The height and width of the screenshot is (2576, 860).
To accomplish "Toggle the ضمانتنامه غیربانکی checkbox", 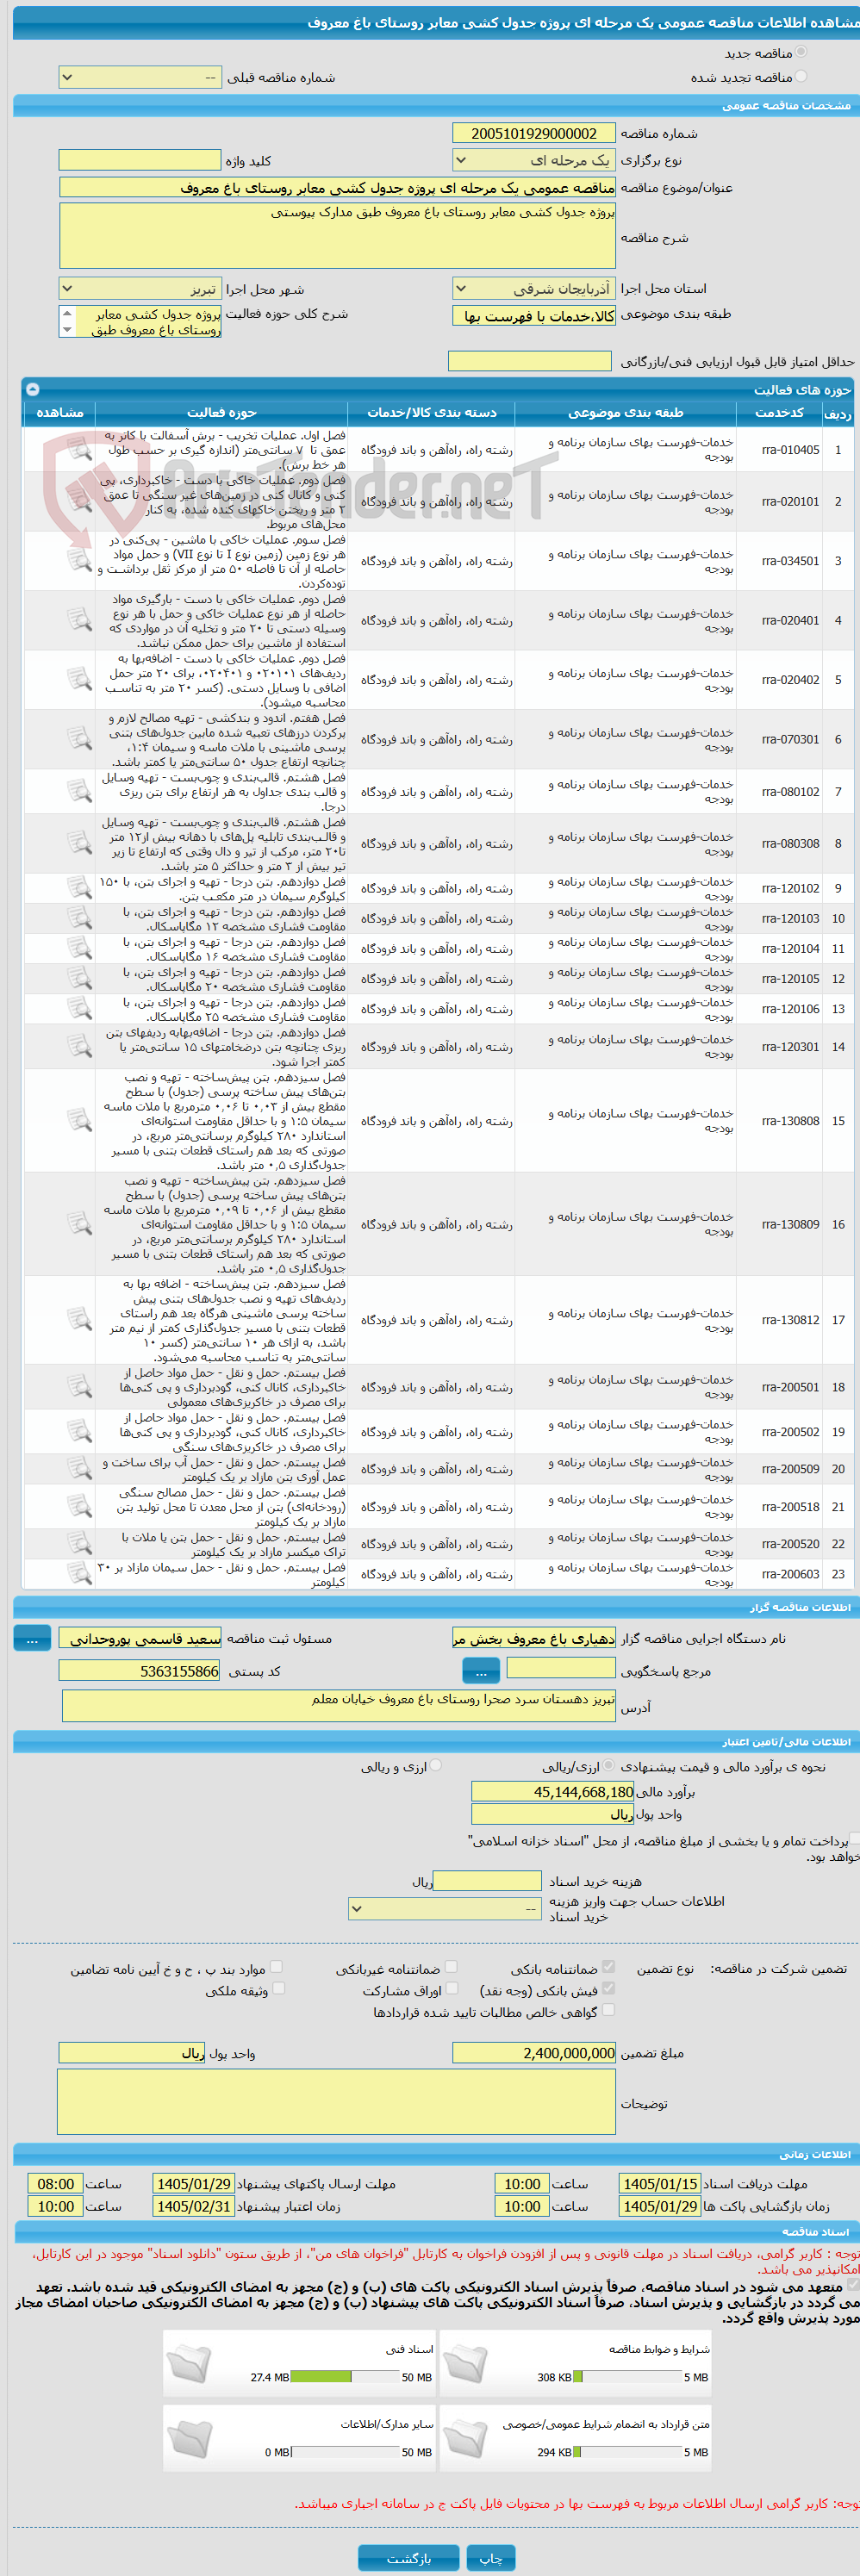I will pos(451,1968).
